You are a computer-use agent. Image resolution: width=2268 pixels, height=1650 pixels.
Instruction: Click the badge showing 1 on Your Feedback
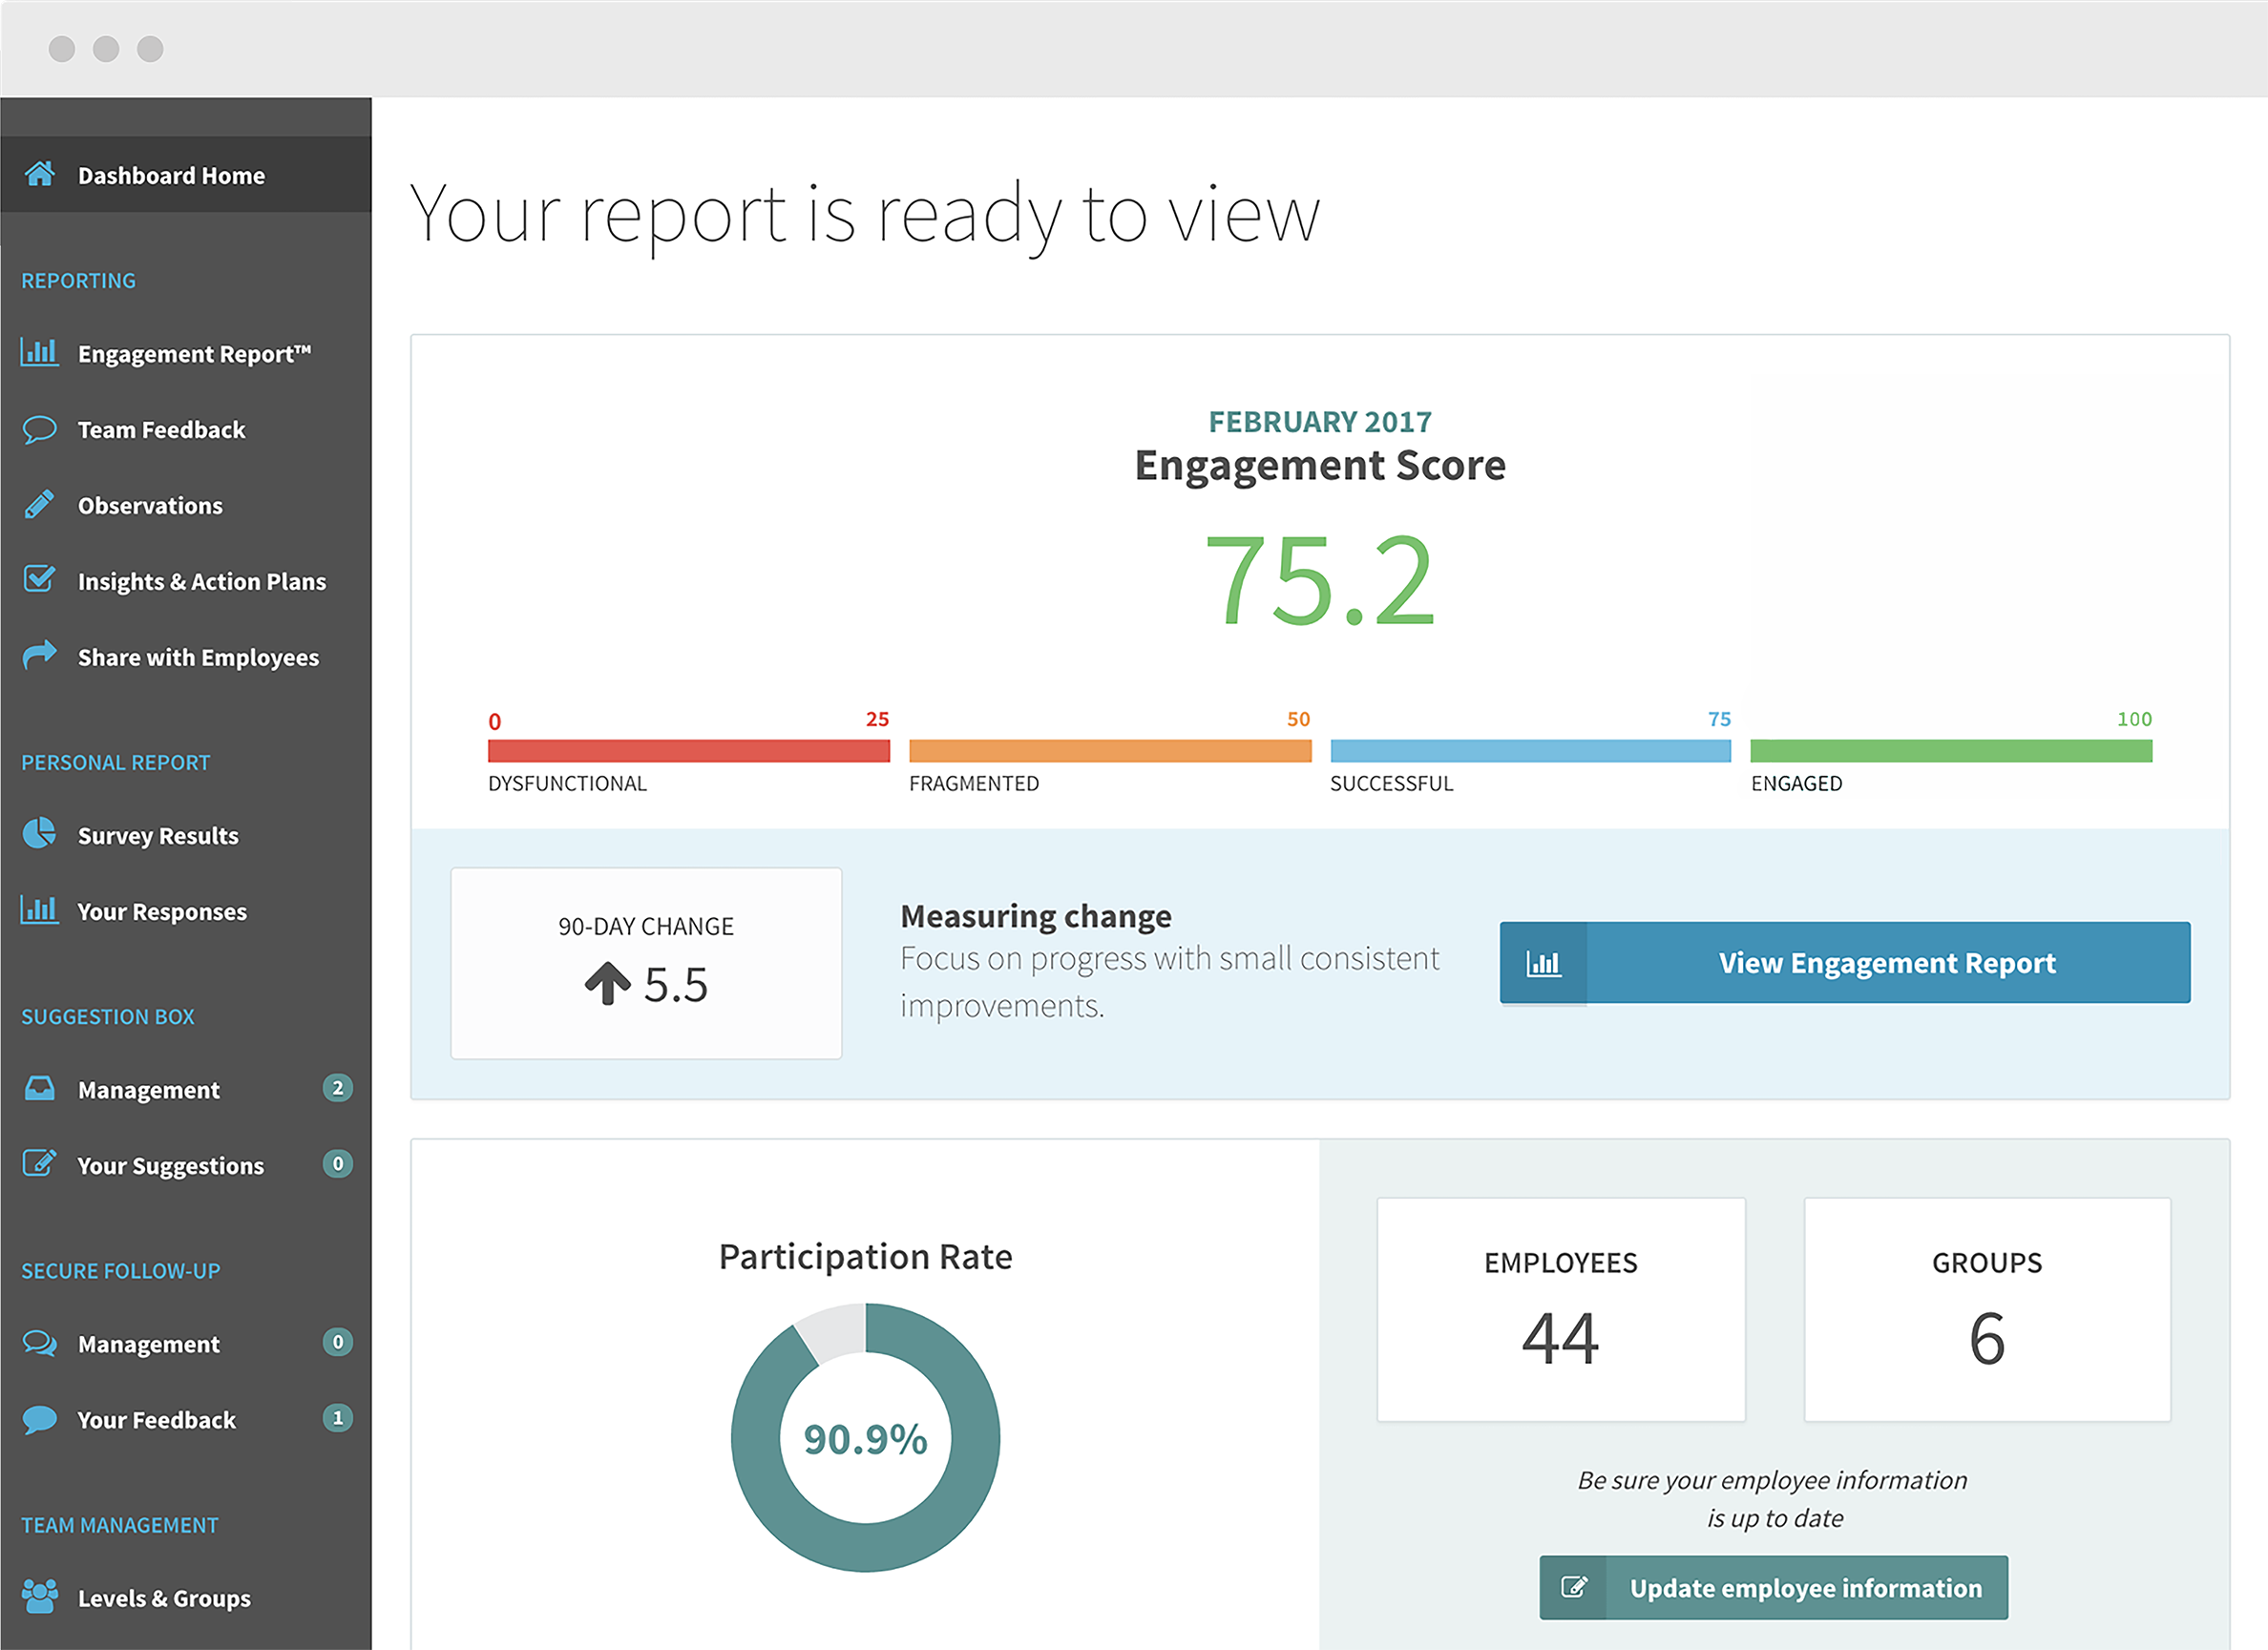(338, 1418)
